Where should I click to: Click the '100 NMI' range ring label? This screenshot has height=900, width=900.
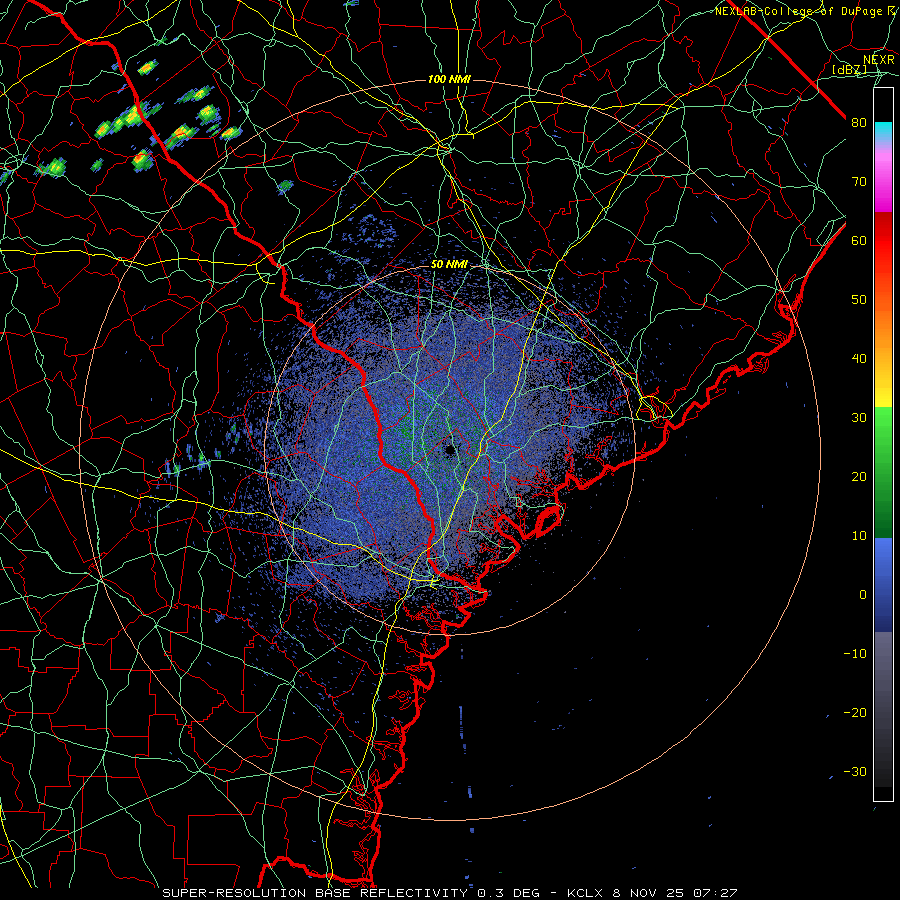coord(449,79)
